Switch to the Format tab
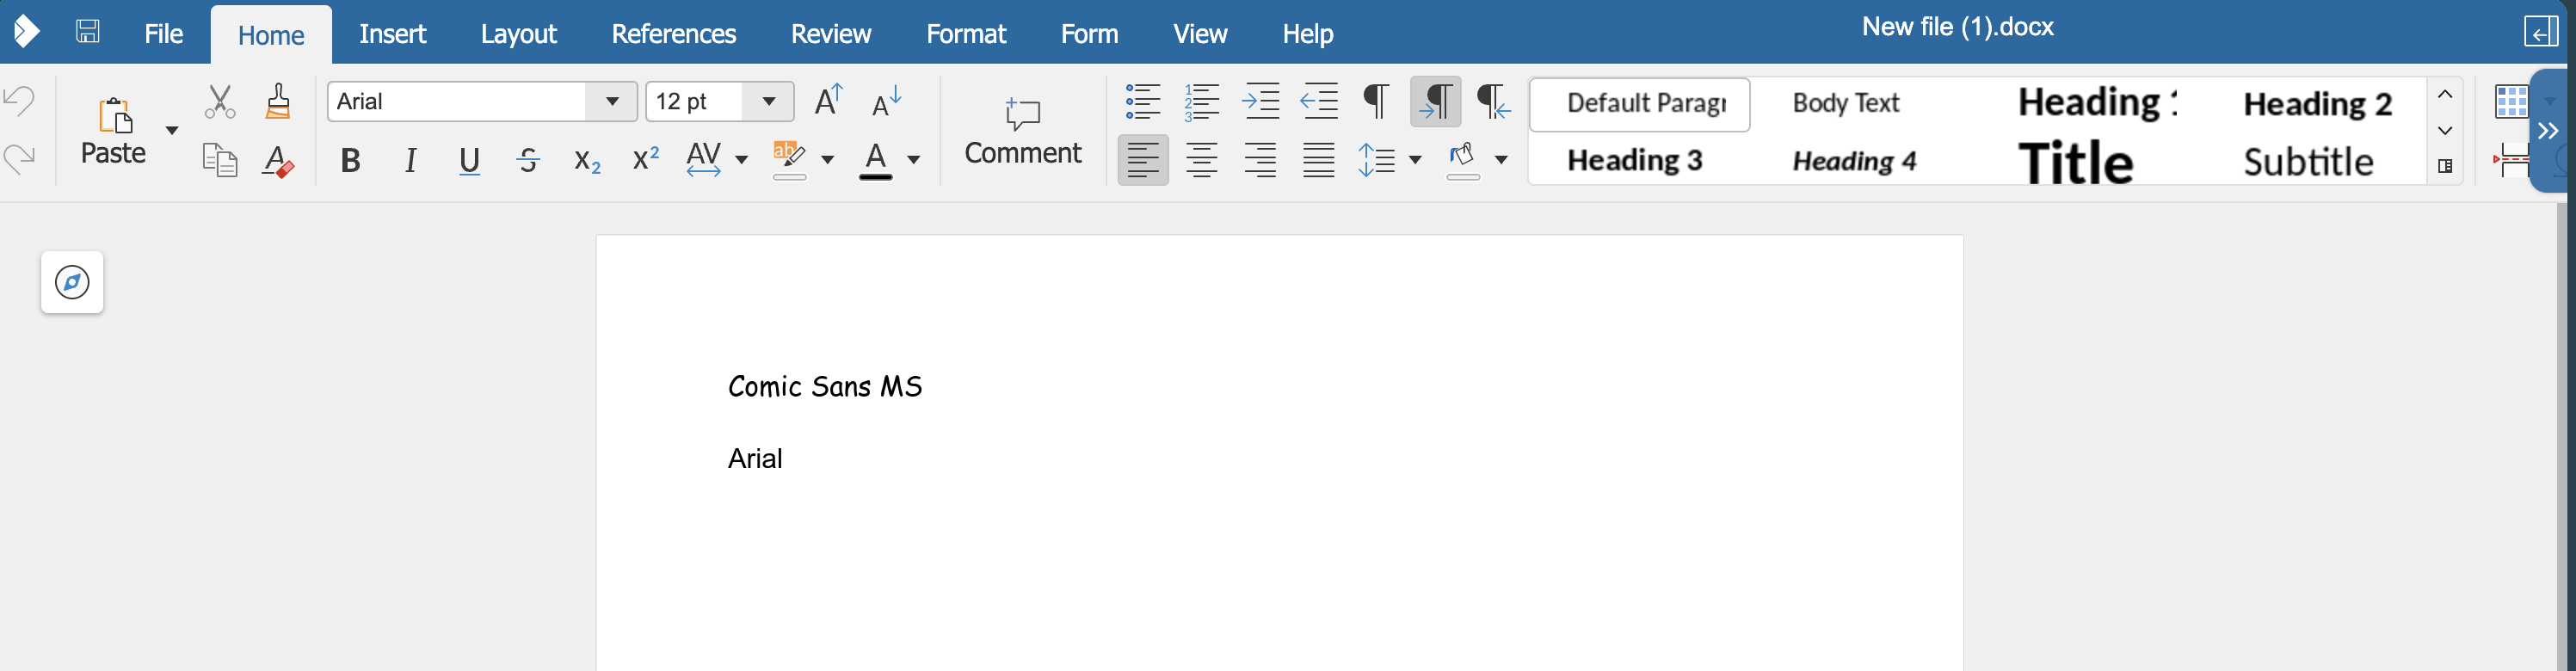Image resolution: width=2576 pixels, height=671 pixels. 965,34
